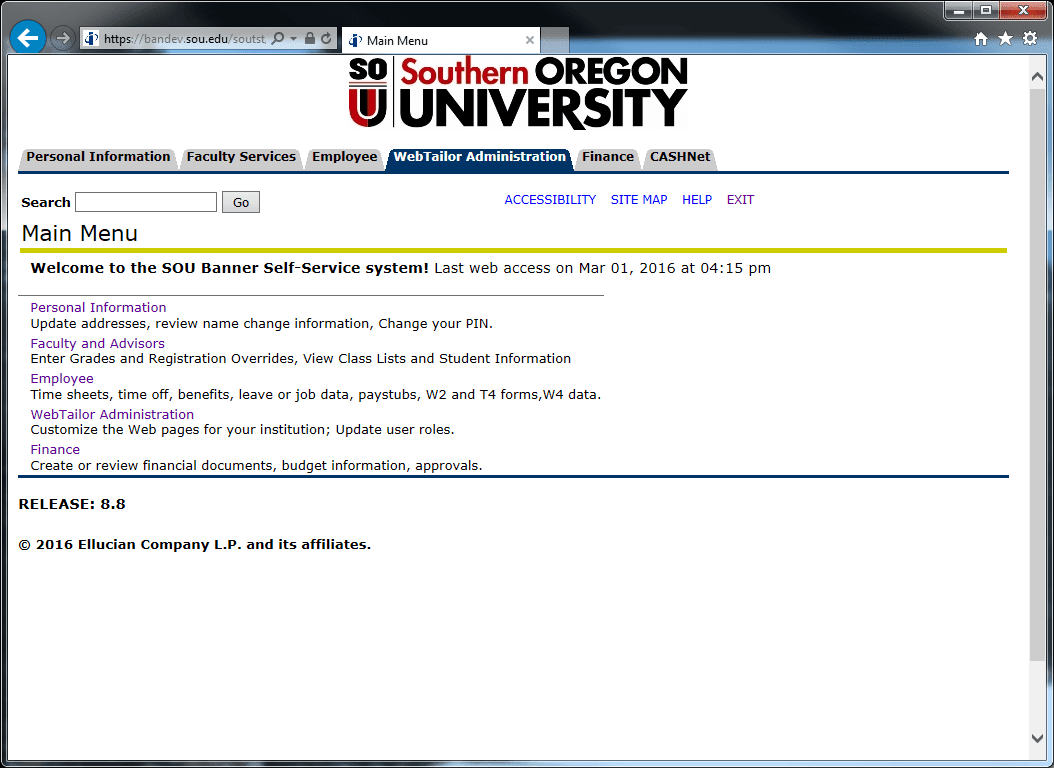Screen dimensions: 1054x768
Task: Click the browser back arrow button
Action: tap(28, 38)
